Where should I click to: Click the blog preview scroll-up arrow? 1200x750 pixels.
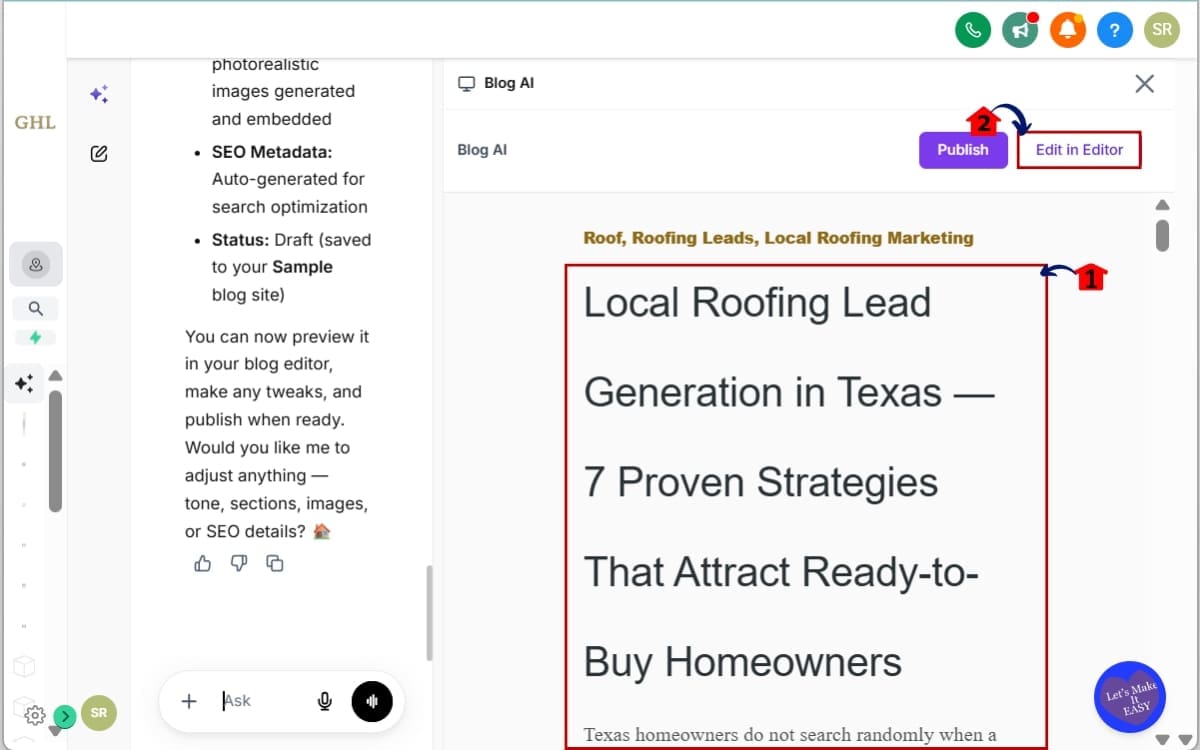click(1162, 205)
